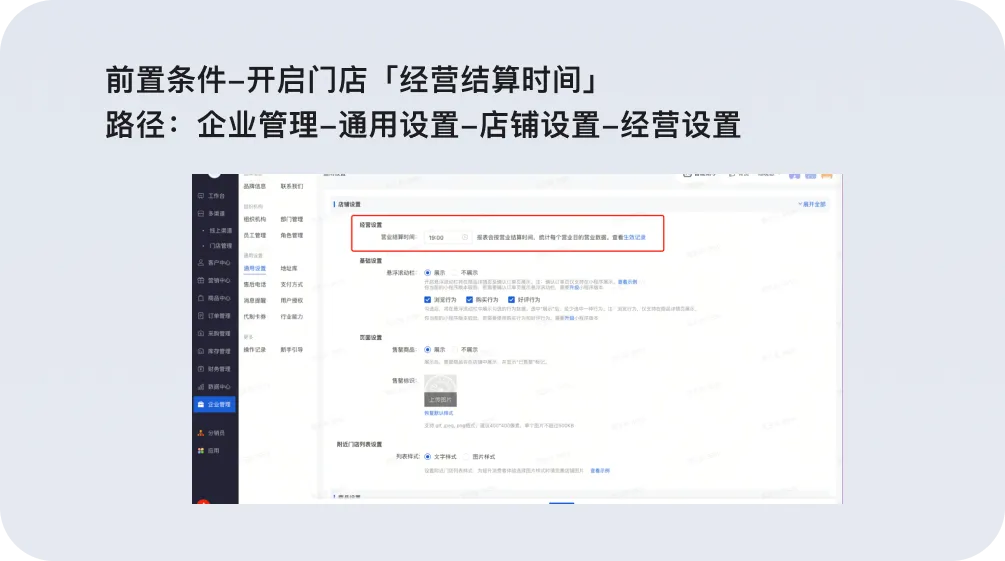Screen dimensions: 1005x561
Task: Open 代制卡券 submenu item
Action: 254,317
